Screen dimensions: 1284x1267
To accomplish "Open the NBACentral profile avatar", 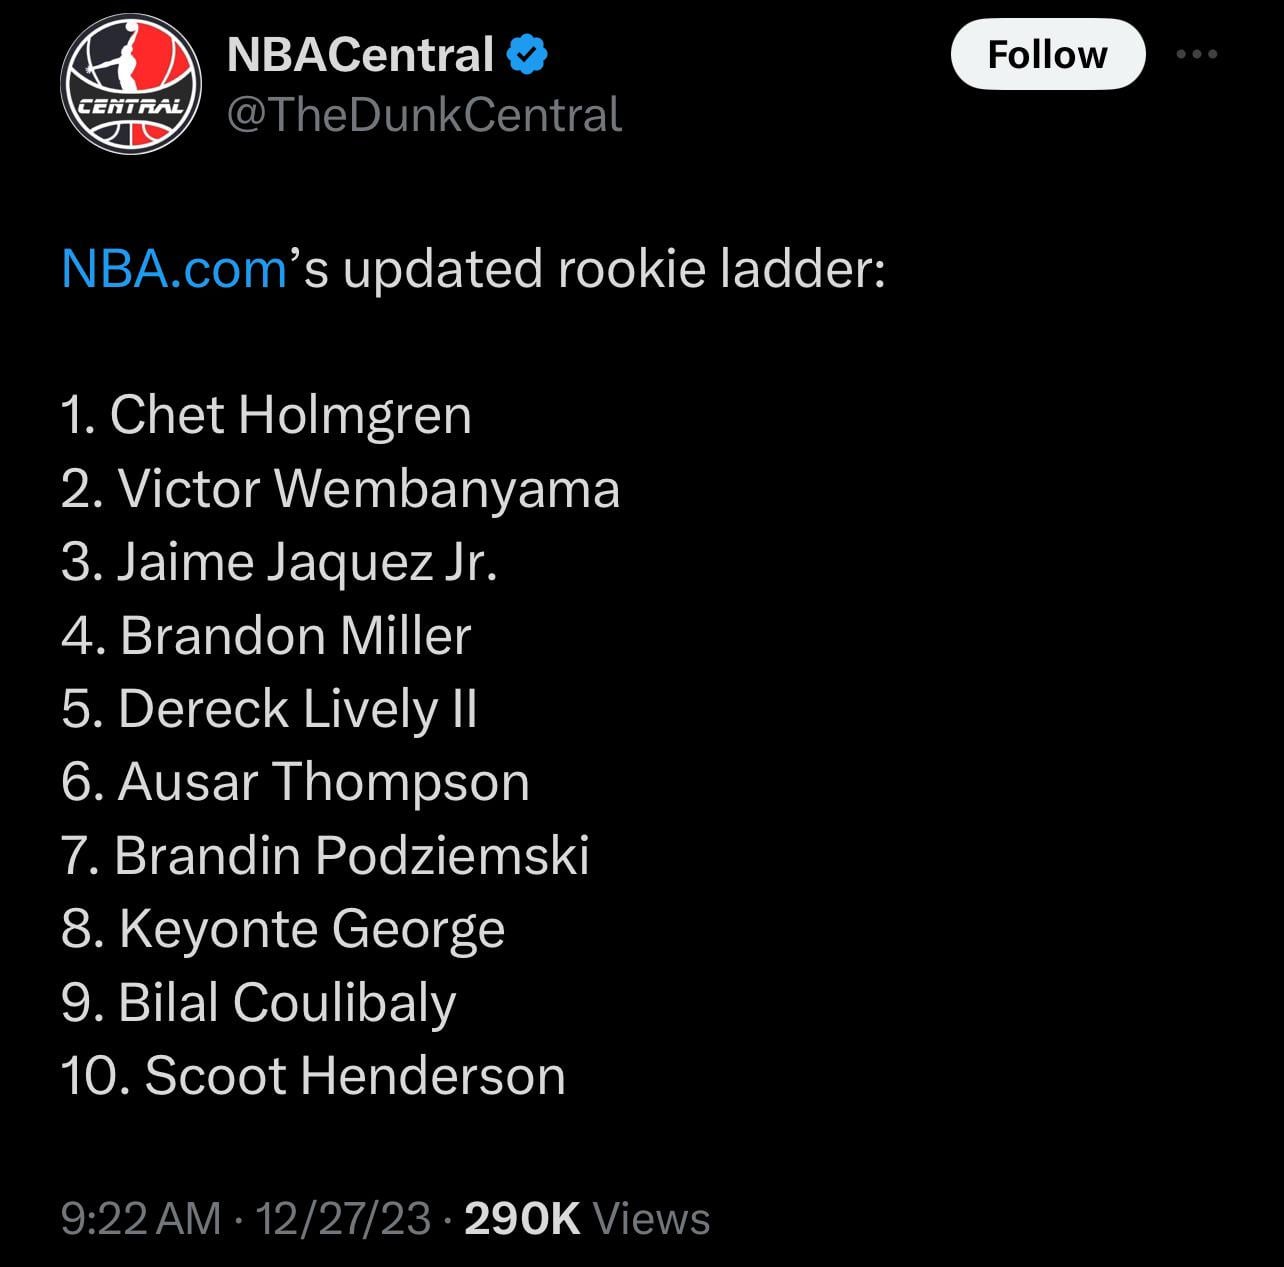I will [130, 85].
